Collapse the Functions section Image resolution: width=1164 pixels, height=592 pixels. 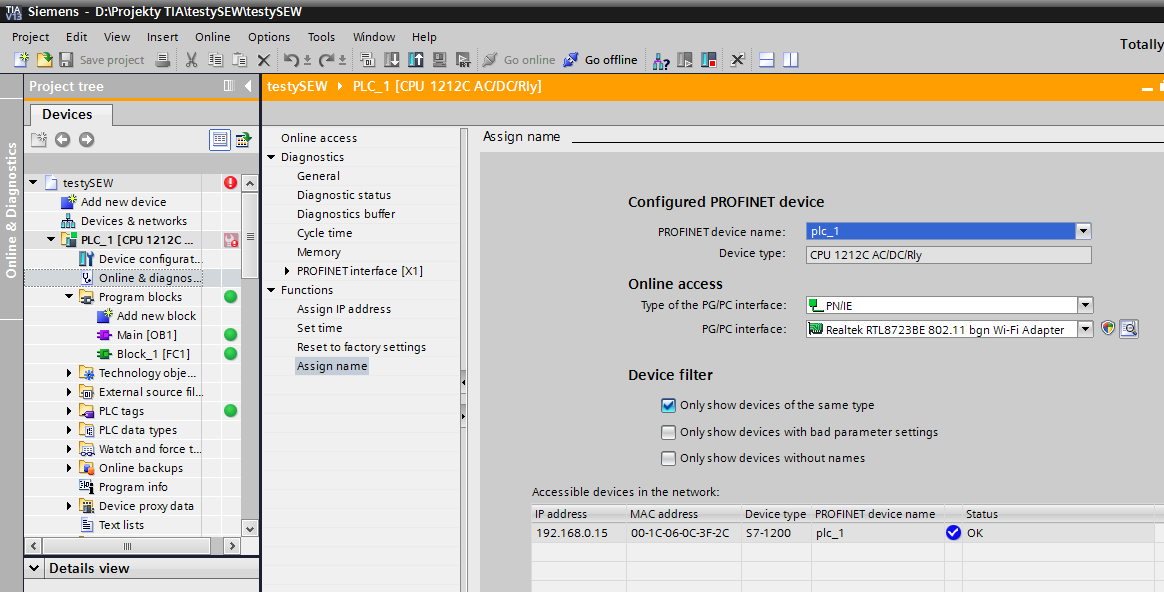pyautogui.click(x=272, y=290)
